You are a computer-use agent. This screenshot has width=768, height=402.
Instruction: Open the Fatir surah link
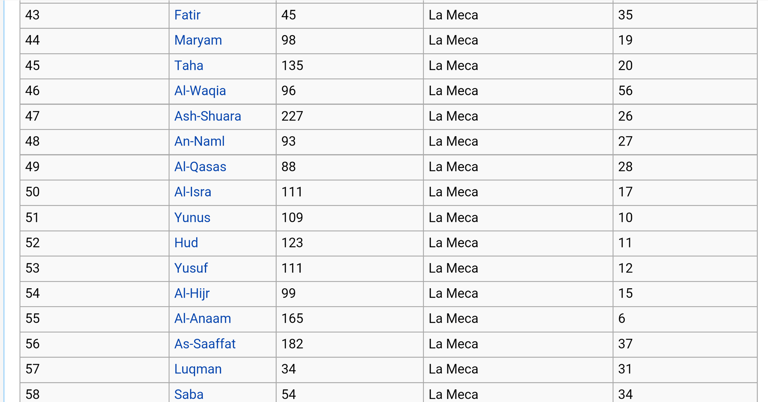[187, 15]
